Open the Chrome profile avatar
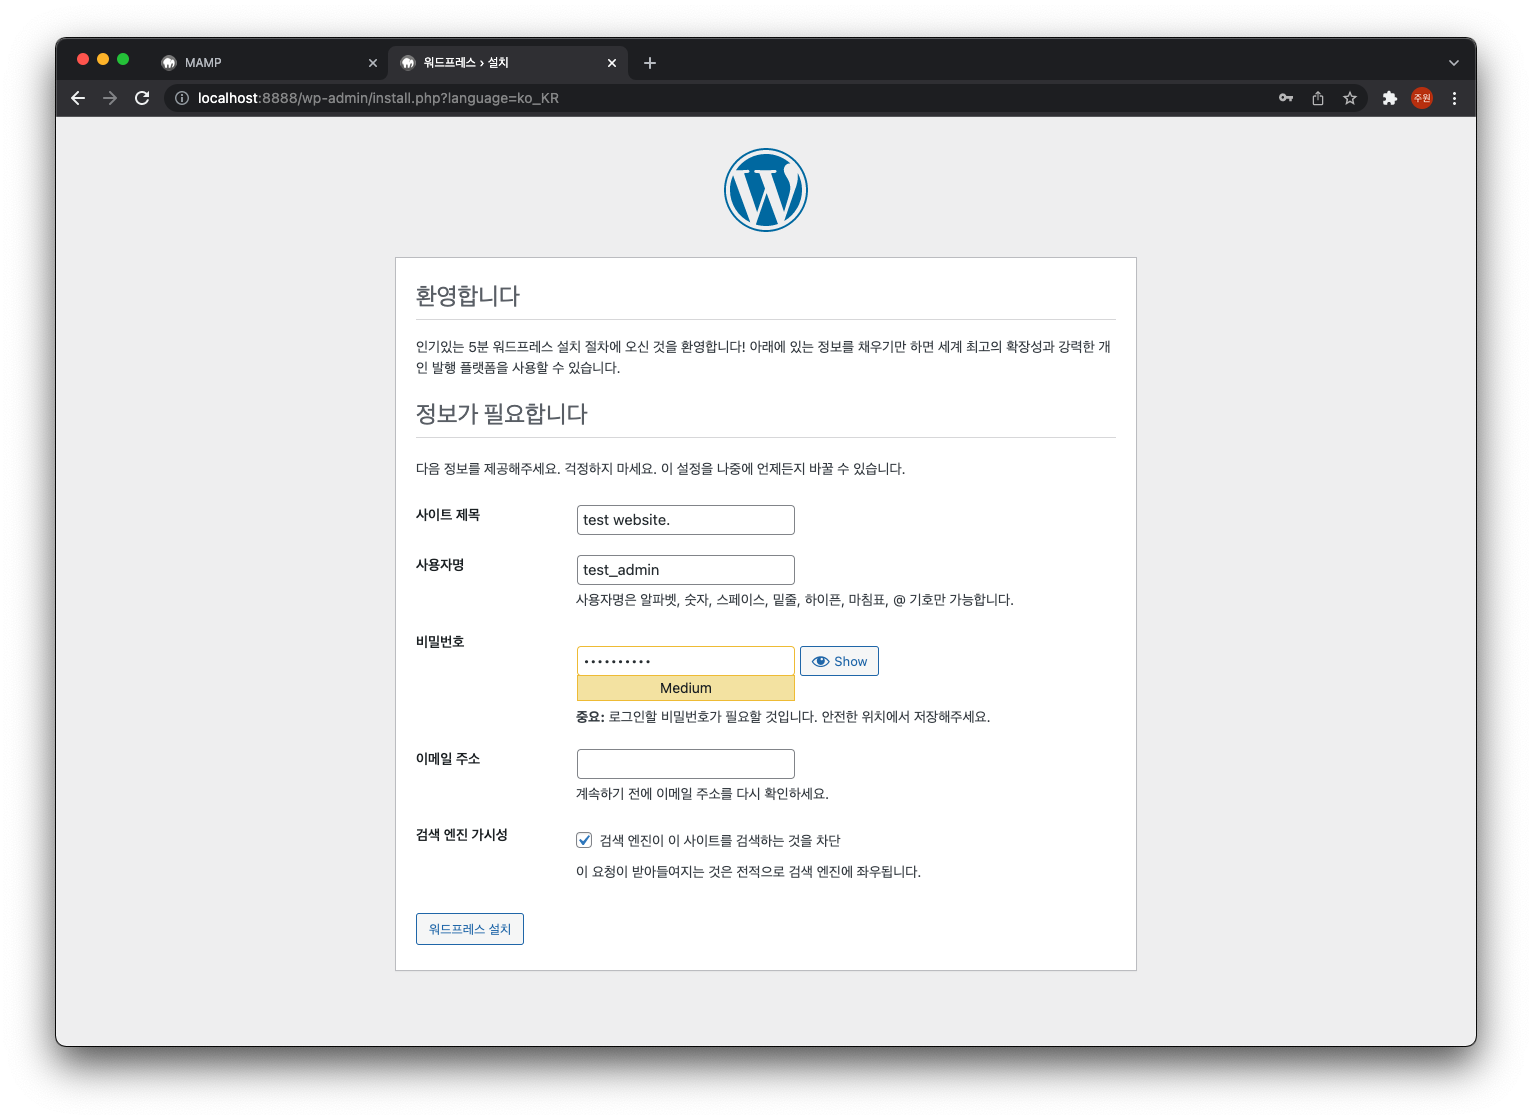This screenshot has height=1120, width=1532. 1422,98
